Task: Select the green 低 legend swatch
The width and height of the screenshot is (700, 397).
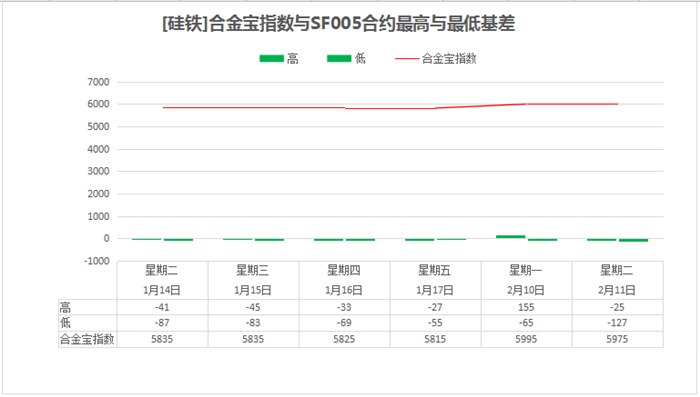Action: [x=339, y=59]
